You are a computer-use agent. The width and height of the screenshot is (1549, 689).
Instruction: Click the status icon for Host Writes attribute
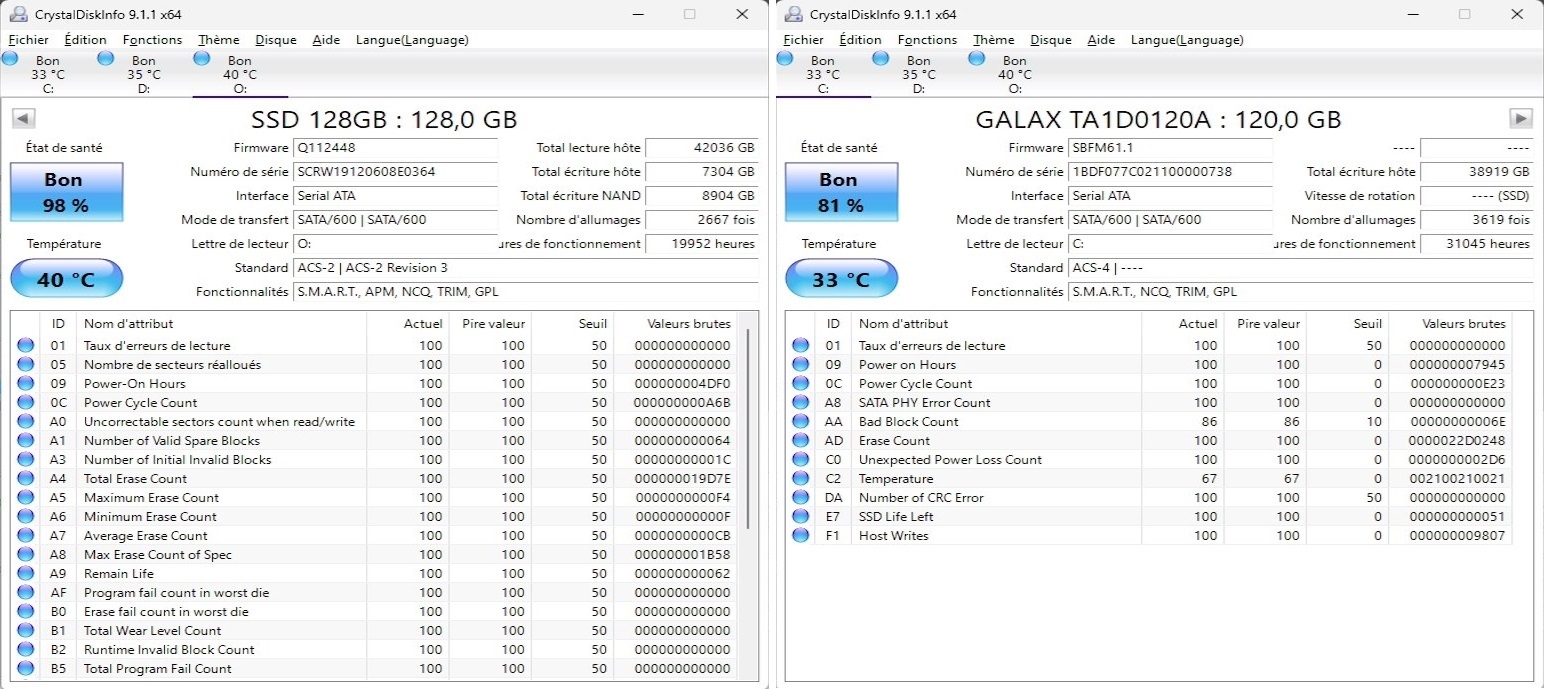[x=800, y=536]
